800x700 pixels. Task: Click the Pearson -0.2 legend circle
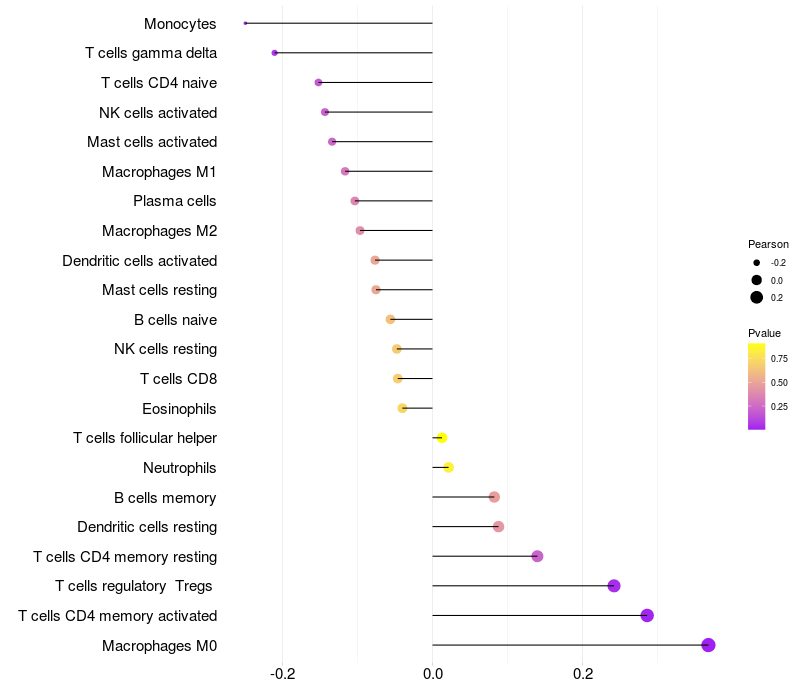[757, 263]
